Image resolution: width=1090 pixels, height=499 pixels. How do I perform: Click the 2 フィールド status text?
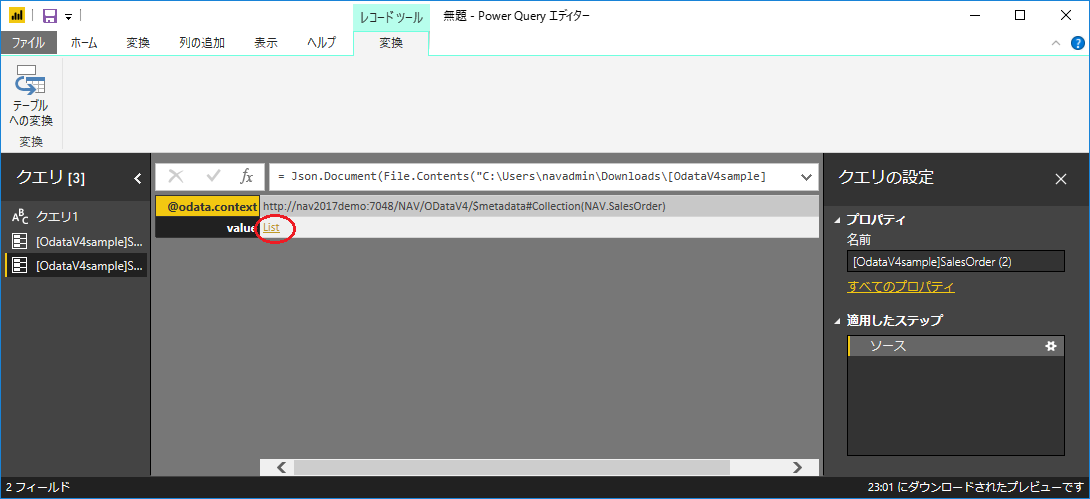click(x=38, y=486)
